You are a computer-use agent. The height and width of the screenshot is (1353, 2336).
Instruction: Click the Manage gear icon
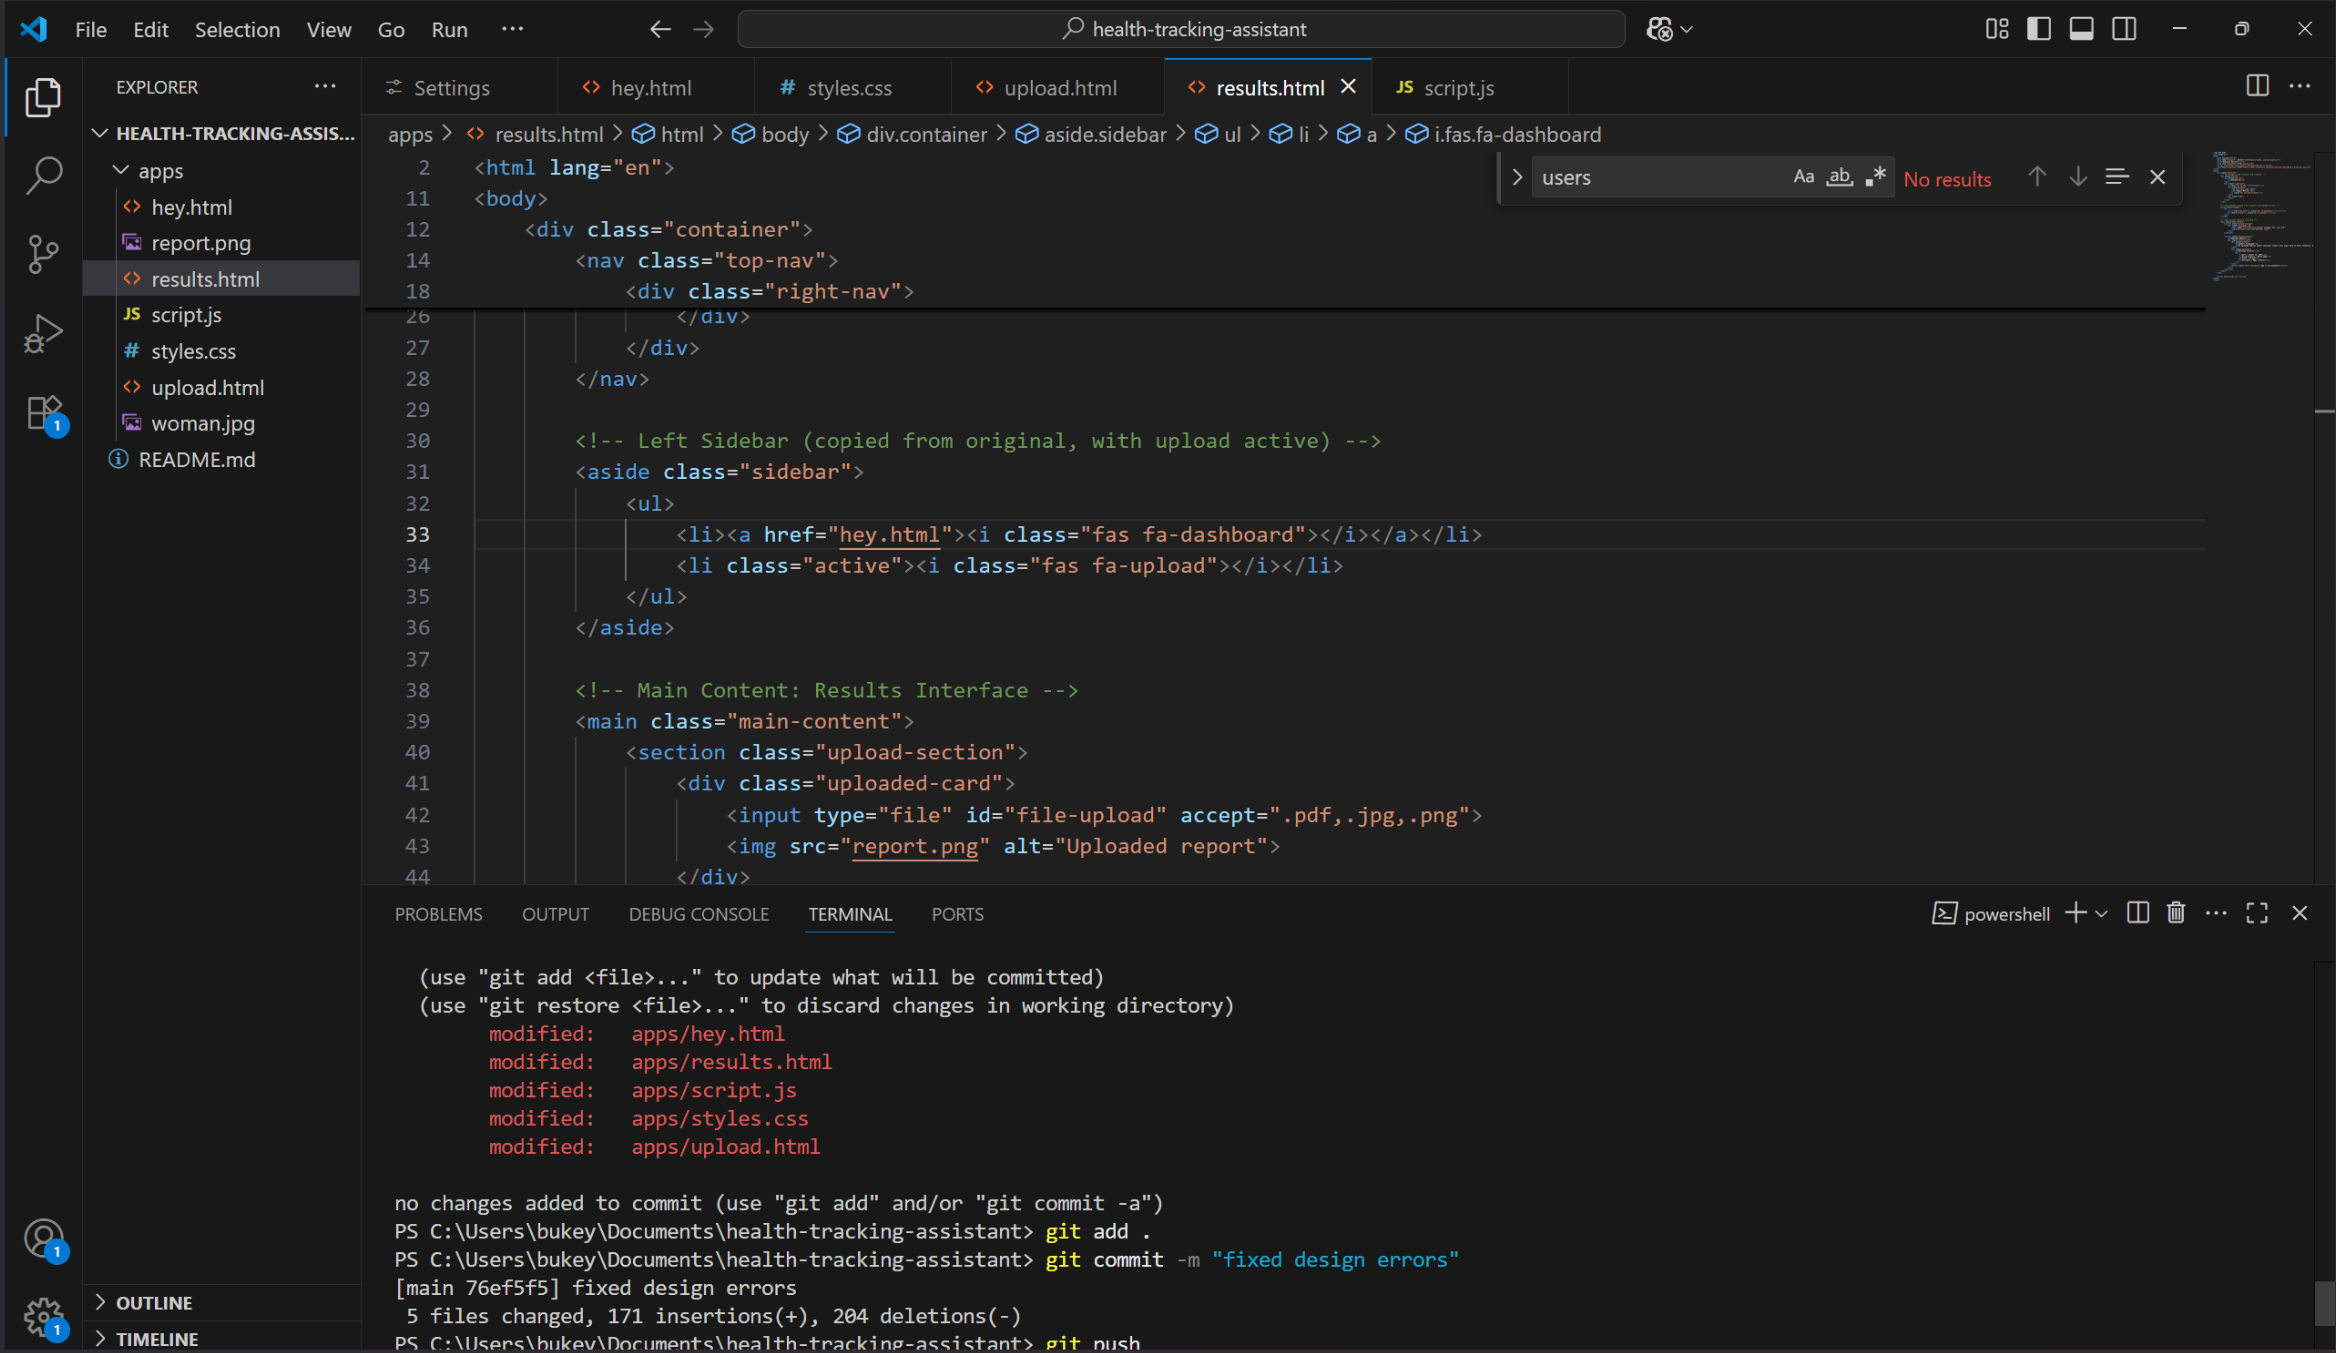tap(43, 1317)
